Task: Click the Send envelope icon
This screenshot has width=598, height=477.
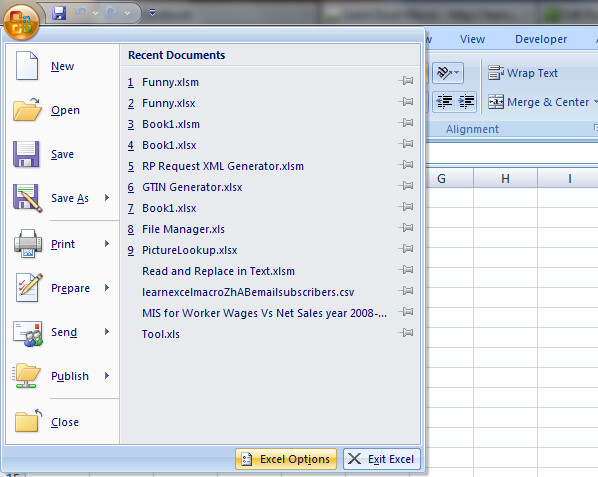Action: (x=27, y=333)
